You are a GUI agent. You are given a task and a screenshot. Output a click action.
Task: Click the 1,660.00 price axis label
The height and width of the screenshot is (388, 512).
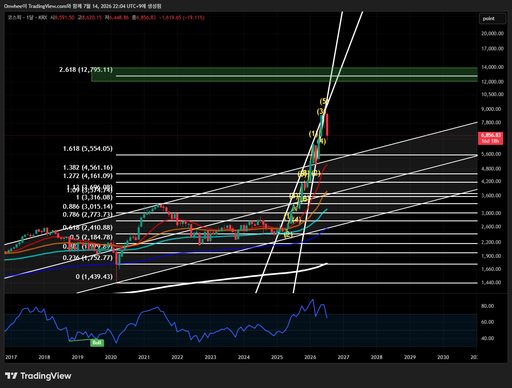(491, 269)
